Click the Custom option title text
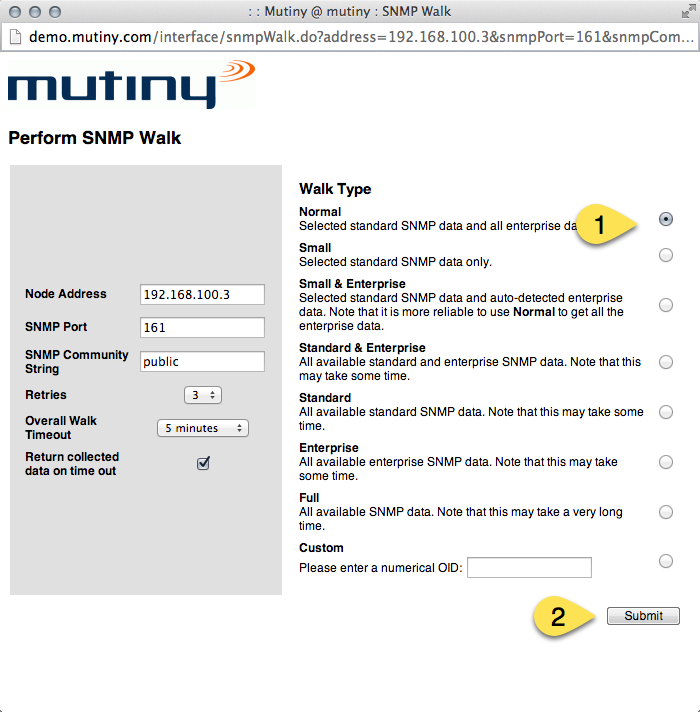 point(321,548)
